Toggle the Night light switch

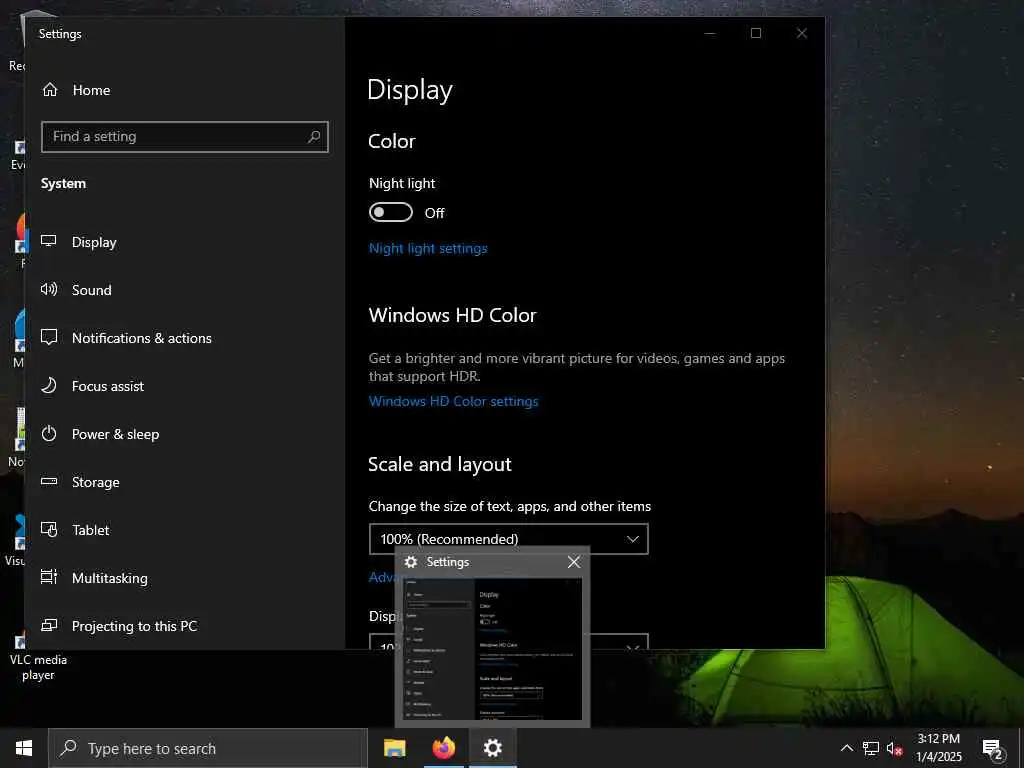(x=391, y=212)
